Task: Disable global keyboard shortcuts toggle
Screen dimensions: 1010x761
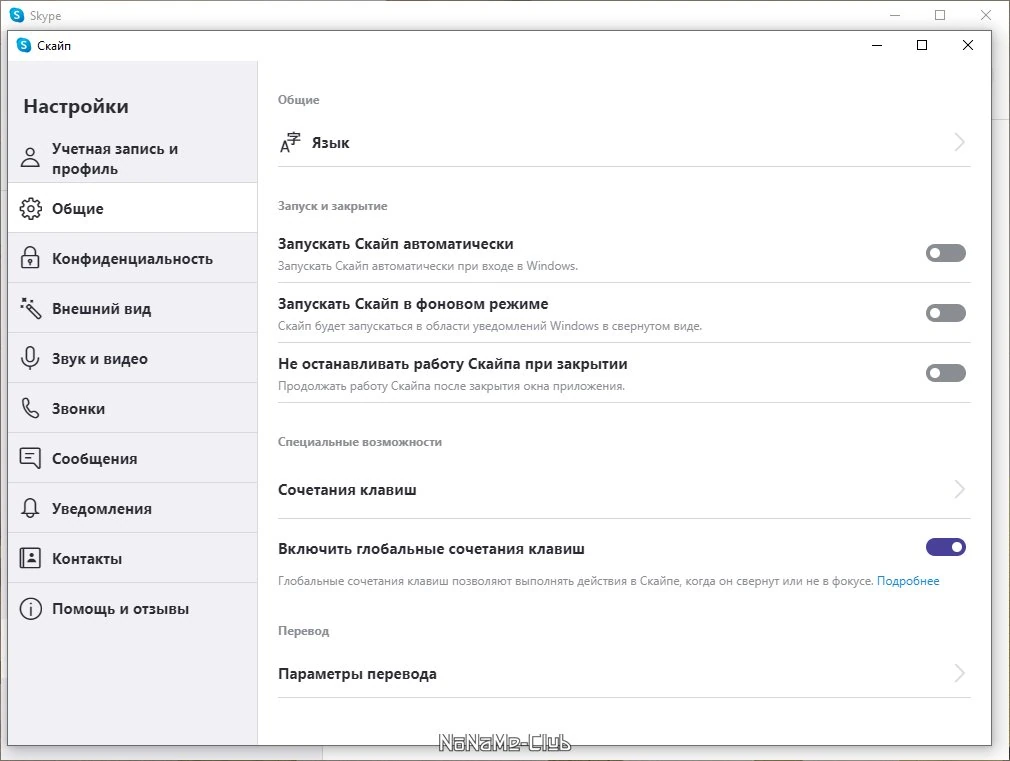Action: (x=946, y=547)
